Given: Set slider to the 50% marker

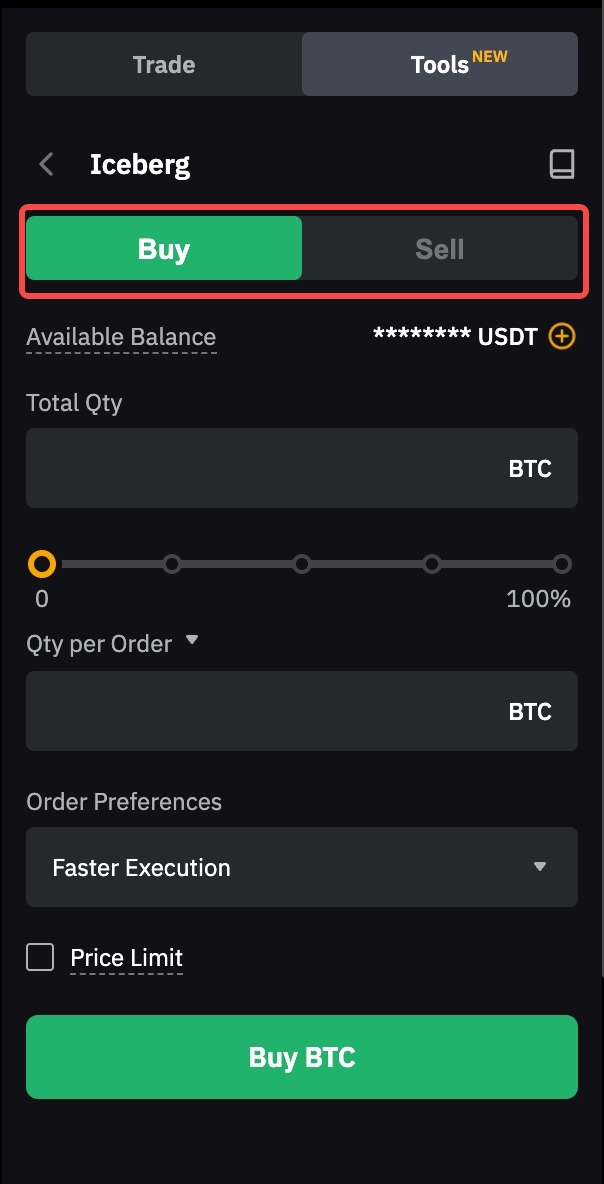Looking at the screenshot, I should pyautogui.click(x=302, y=564).
